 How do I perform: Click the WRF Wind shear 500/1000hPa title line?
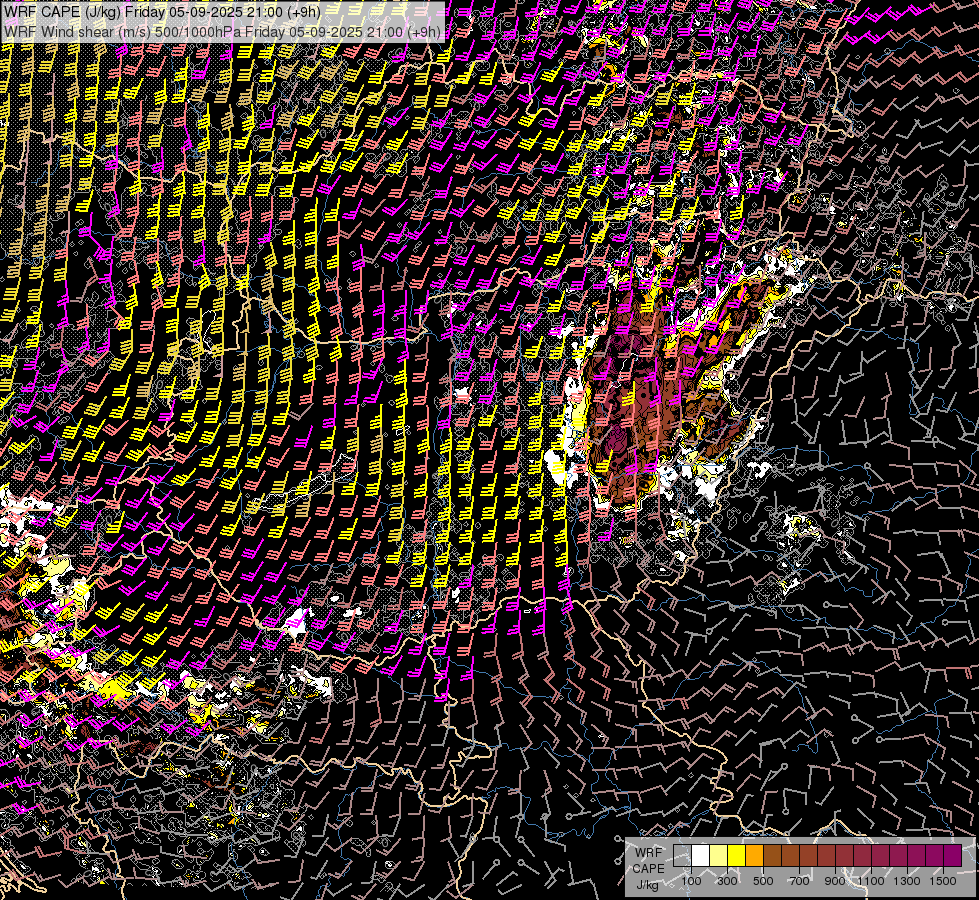tap(222, 31)
